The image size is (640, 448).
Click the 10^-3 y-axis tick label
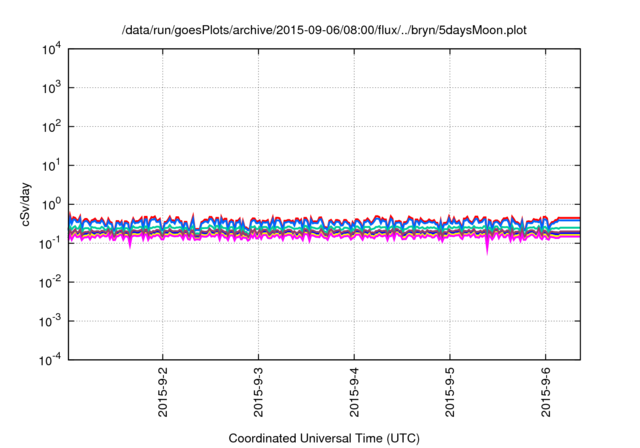click(x=50, y=321)
